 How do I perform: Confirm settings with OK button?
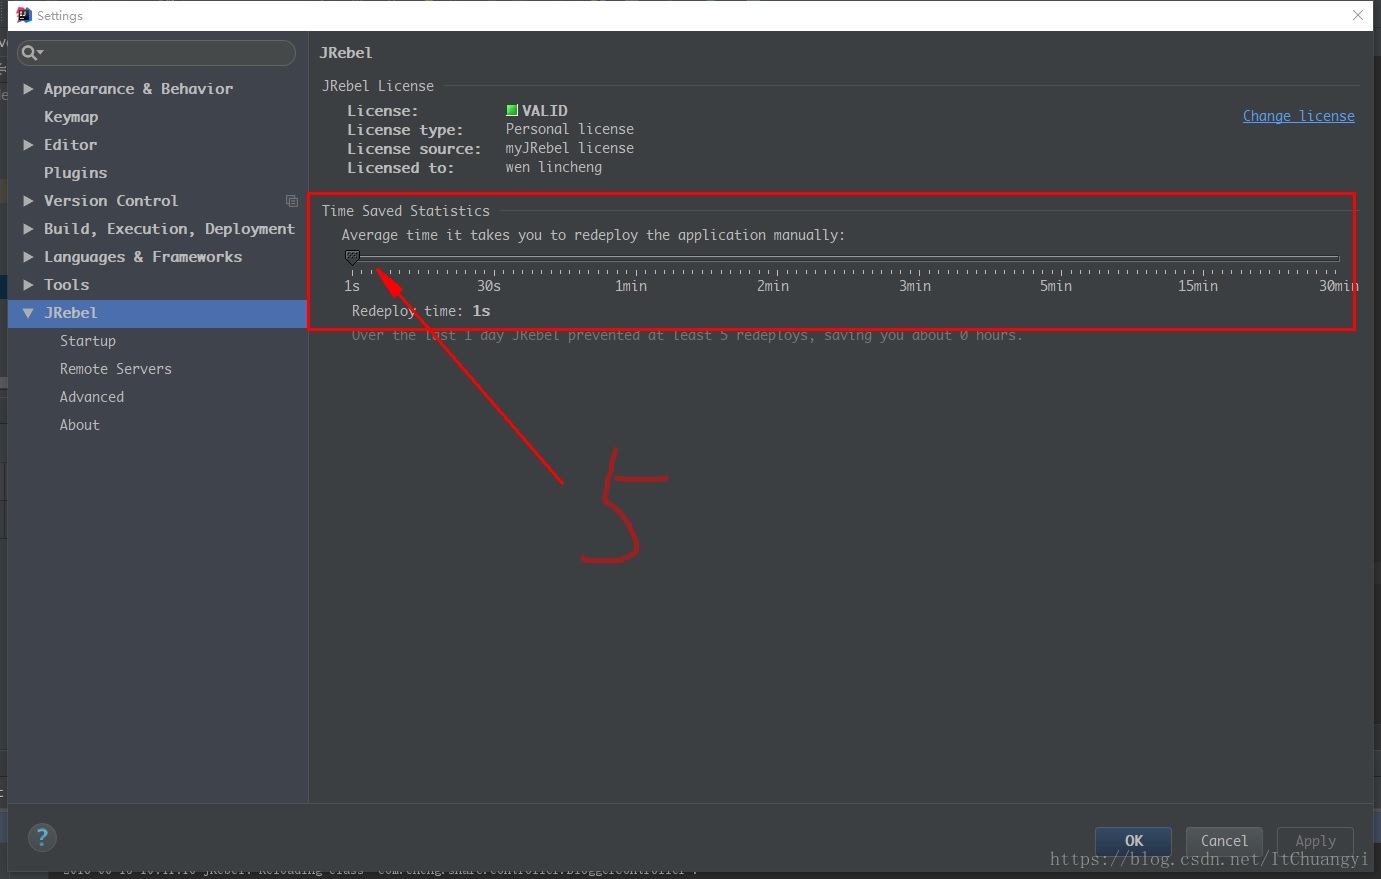pos(1133,841)
